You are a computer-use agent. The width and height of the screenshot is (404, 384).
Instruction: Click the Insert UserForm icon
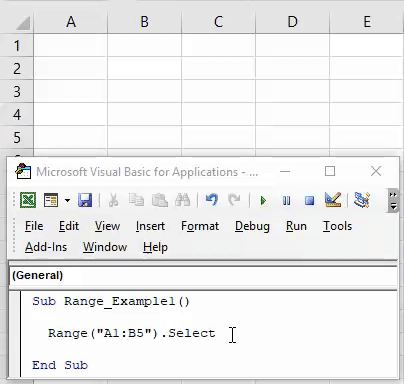click(51, 200)
